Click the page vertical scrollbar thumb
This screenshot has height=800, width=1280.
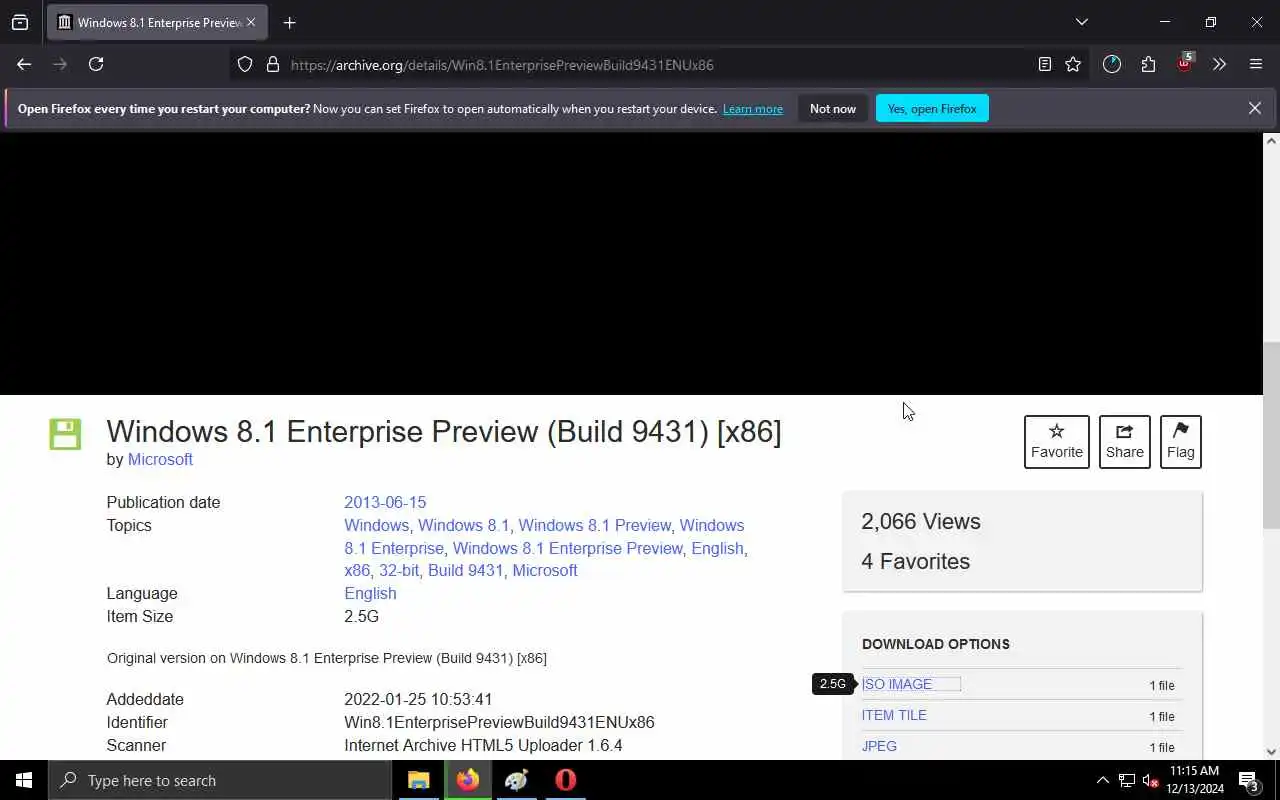(x=1271, y=436)
